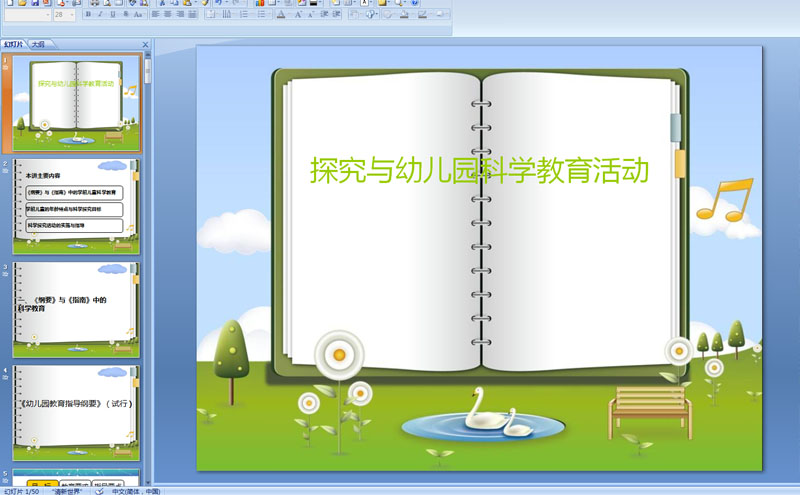Open the Shape Effects tool
This screenshot has height=495, width=800.
[x=439, y=14]
